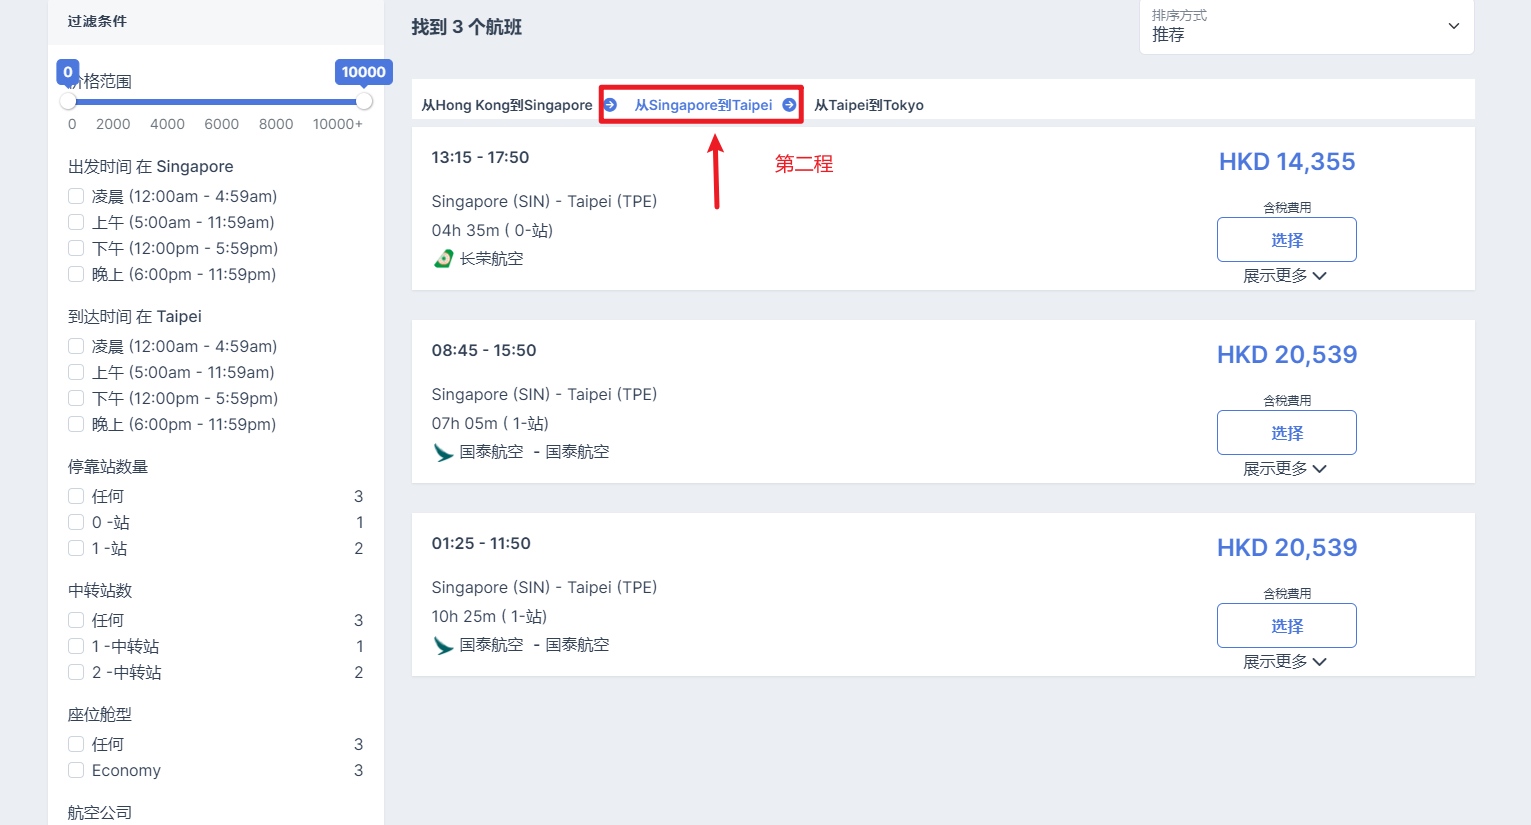Click arrow icon after Hong Kong到Singapore
This screenshot has height=825, width=1531.
pyautogui.click(x=610, y=105)
